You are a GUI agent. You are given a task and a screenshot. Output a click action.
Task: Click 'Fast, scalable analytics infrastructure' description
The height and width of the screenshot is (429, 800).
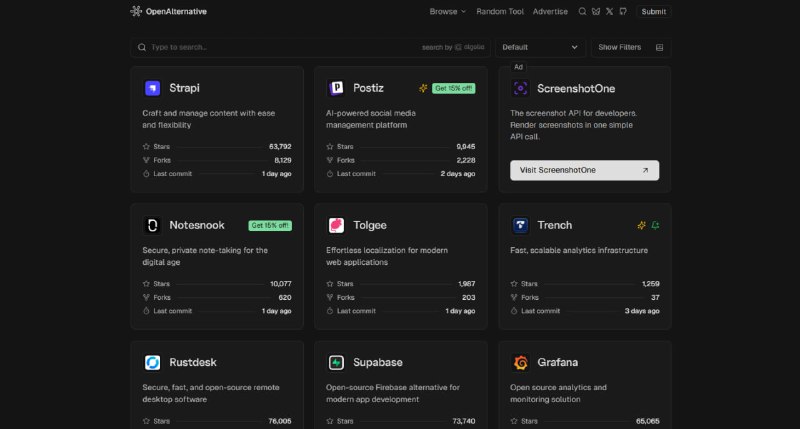pyautogui.click(x=579, y=250)
